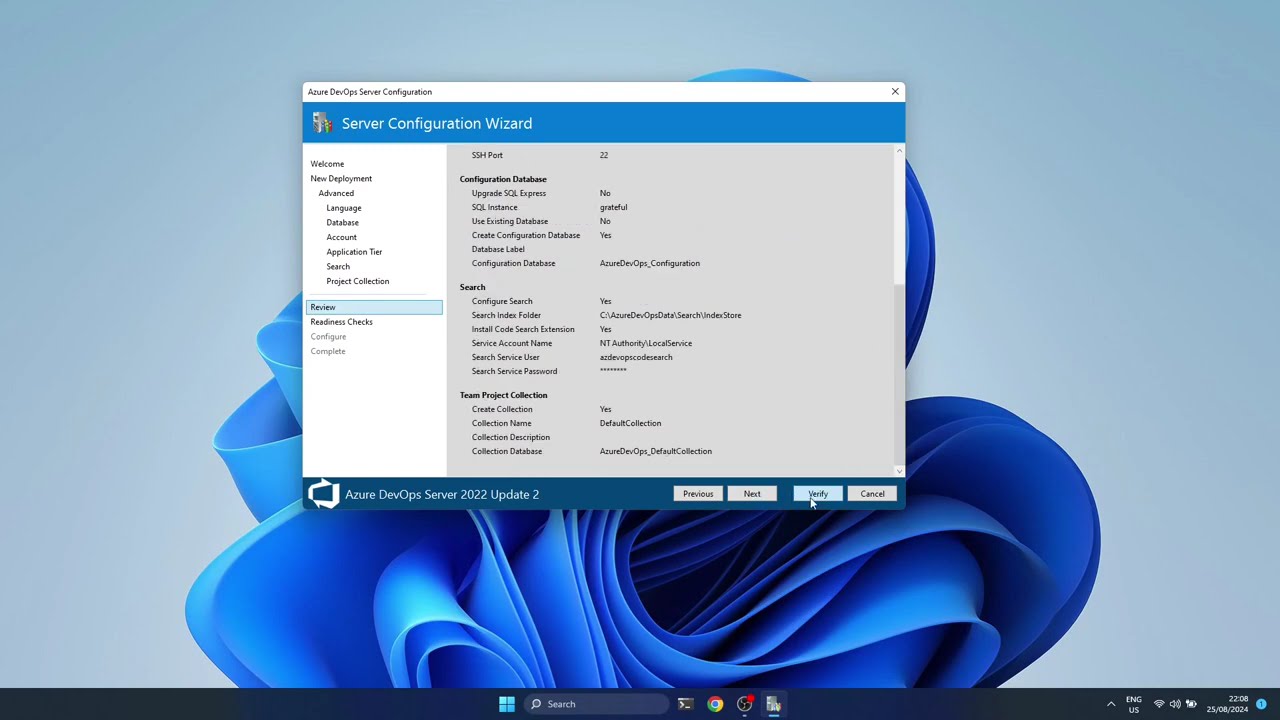Go to the Database step
Screen dimensions: 1280x720
[342, 223]
